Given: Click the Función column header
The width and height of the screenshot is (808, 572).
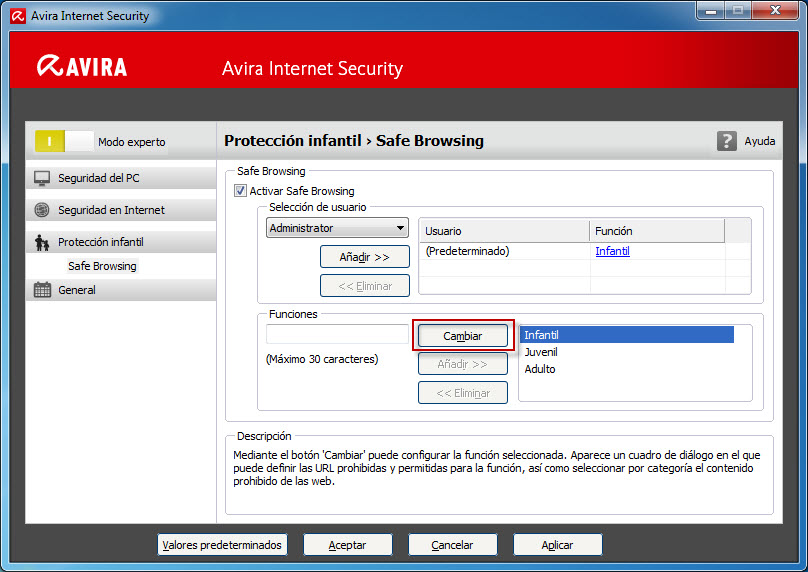Looking at the screenshot, I should pos(657,231).
